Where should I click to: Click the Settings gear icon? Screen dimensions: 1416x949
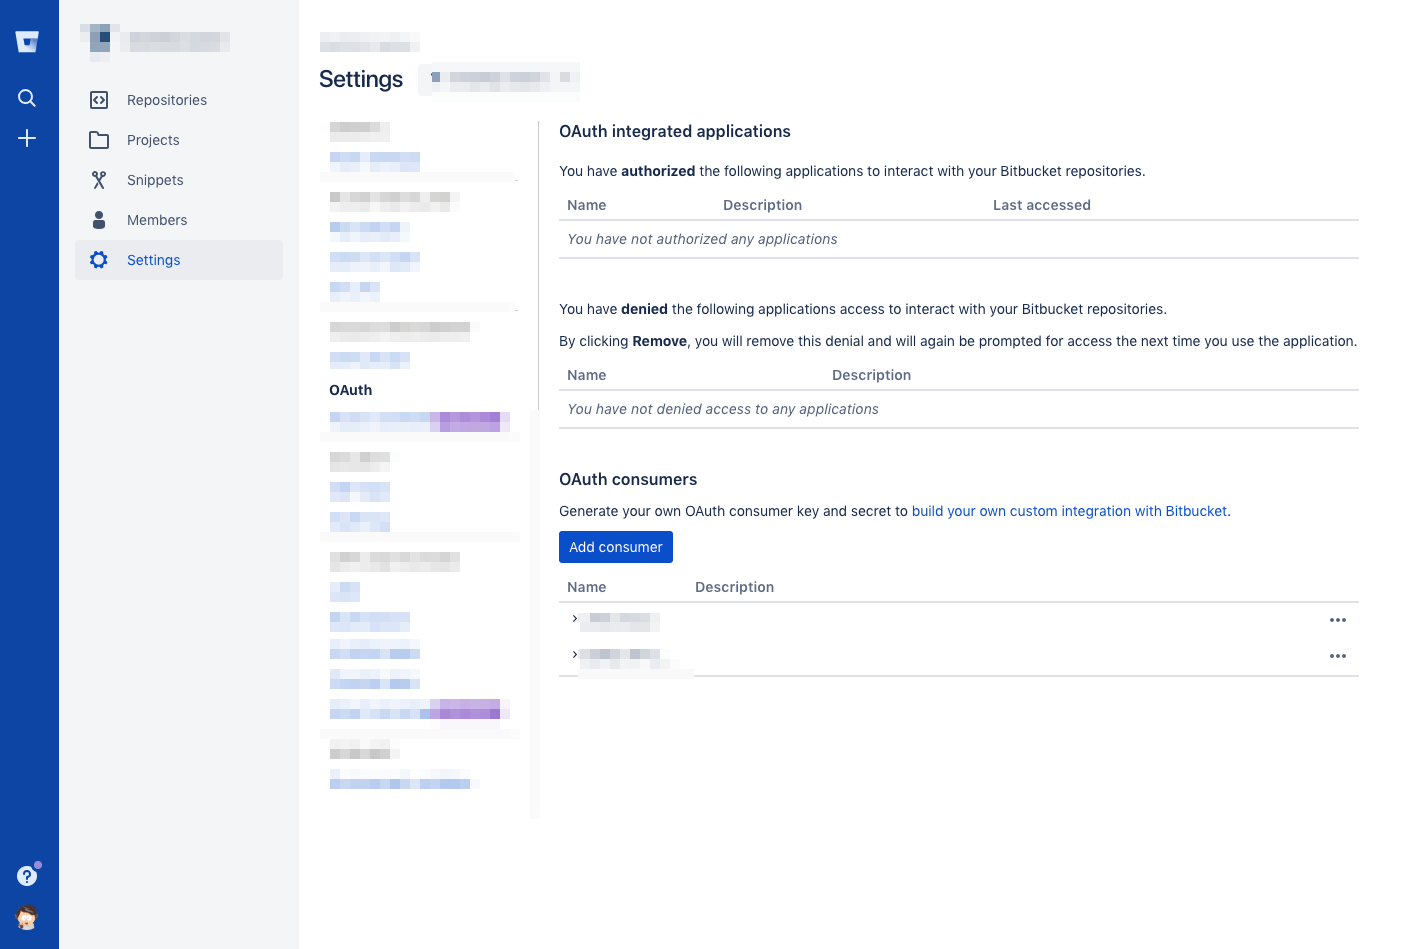99,260
